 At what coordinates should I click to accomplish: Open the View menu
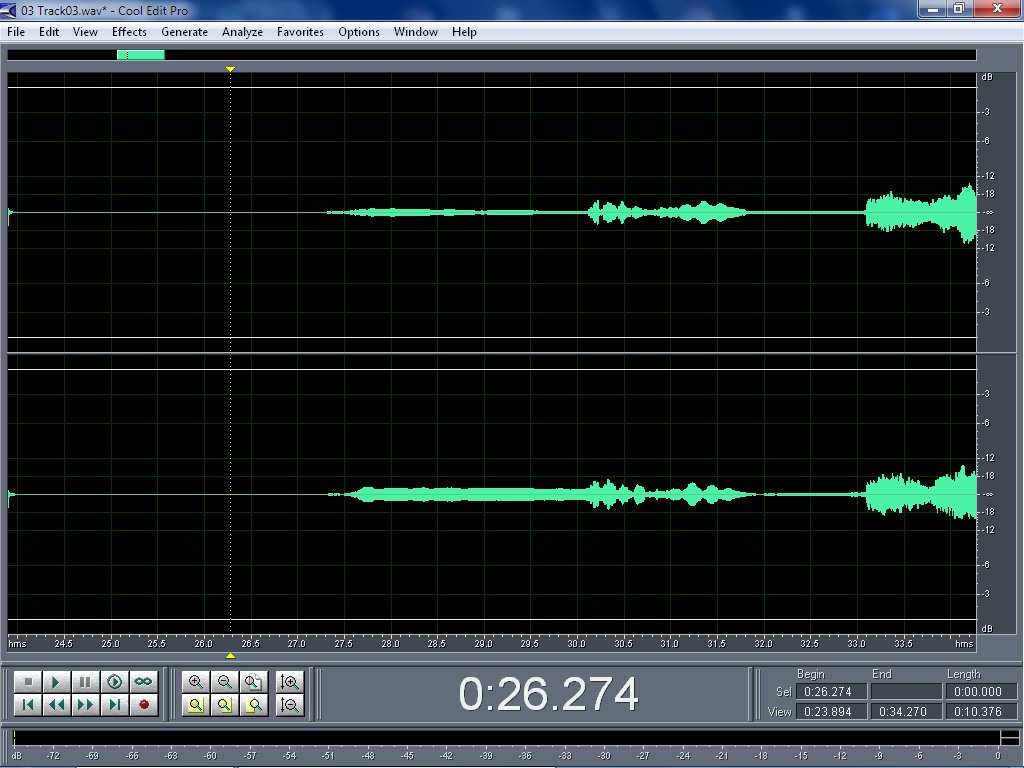pyautogui.click(x=85, y=31)
